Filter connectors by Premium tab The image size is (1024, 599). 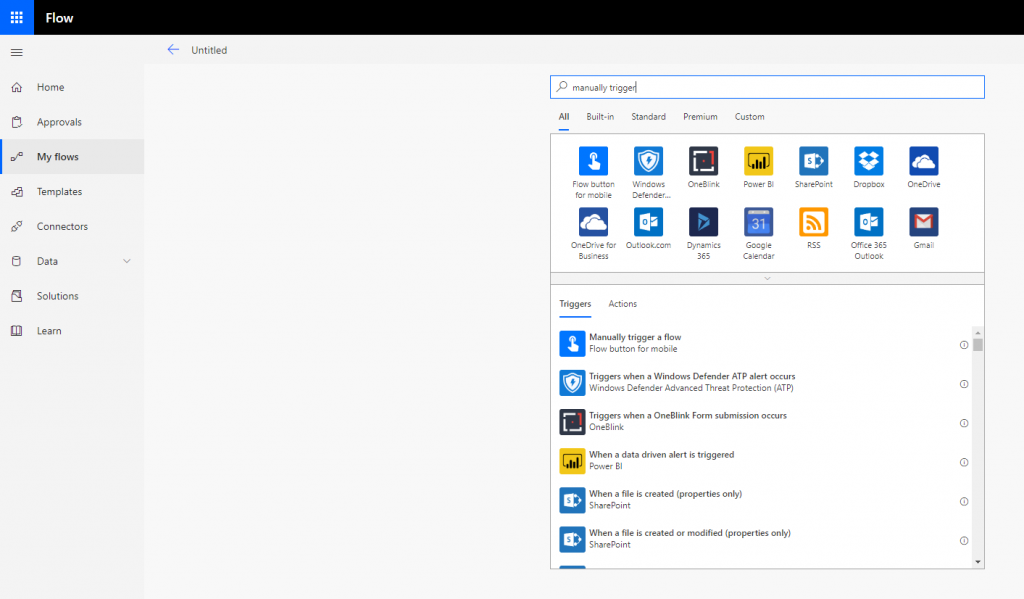700,117
